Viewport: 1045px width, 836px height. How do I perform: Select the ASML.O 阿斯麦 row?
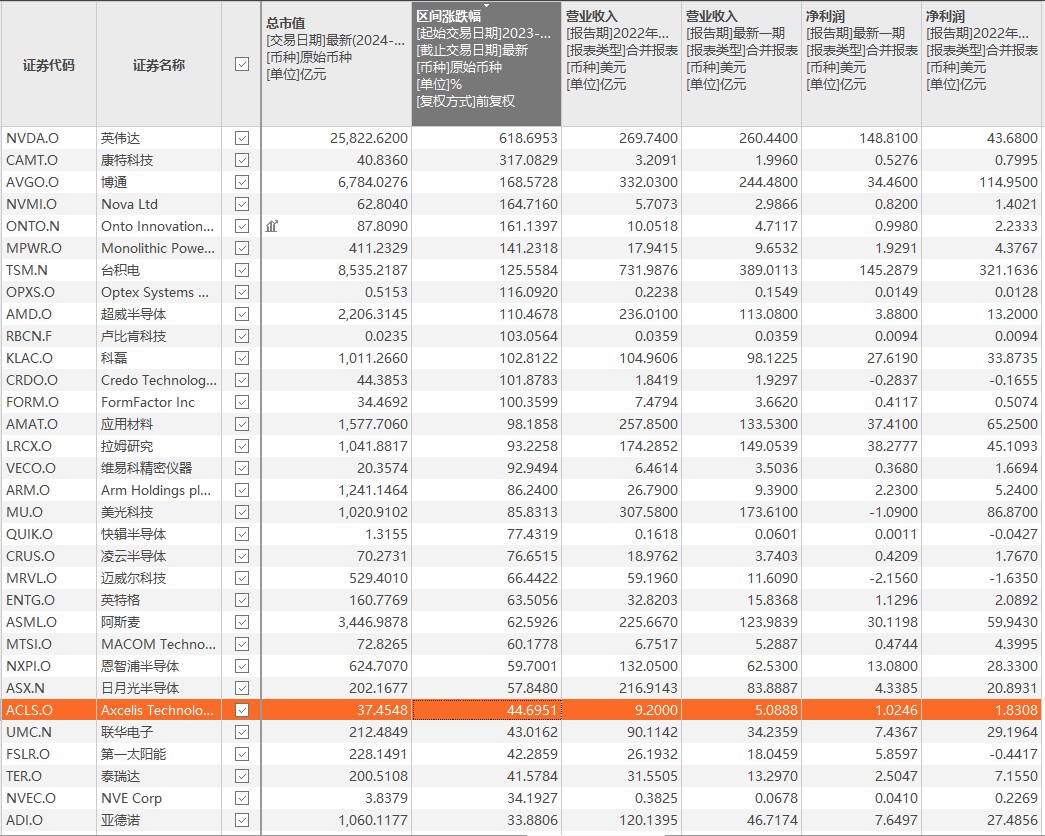(x=33, y=622)
